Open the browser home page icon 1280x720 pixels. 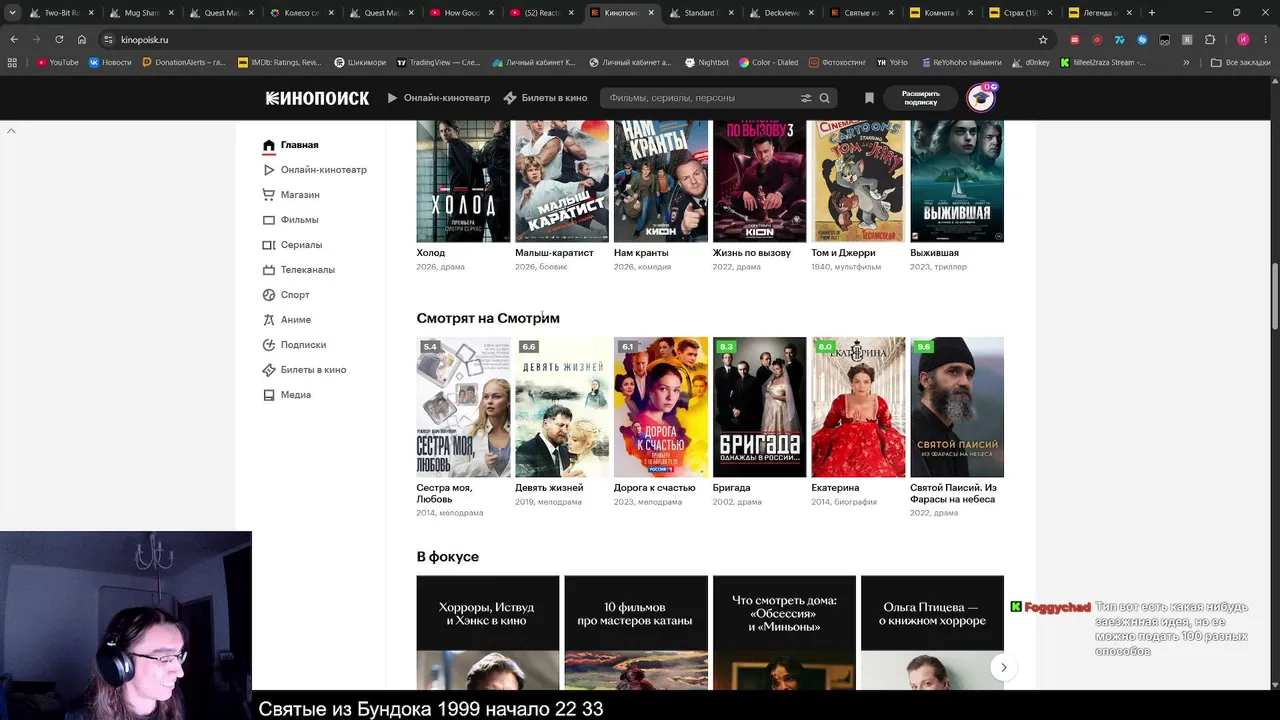82,40
